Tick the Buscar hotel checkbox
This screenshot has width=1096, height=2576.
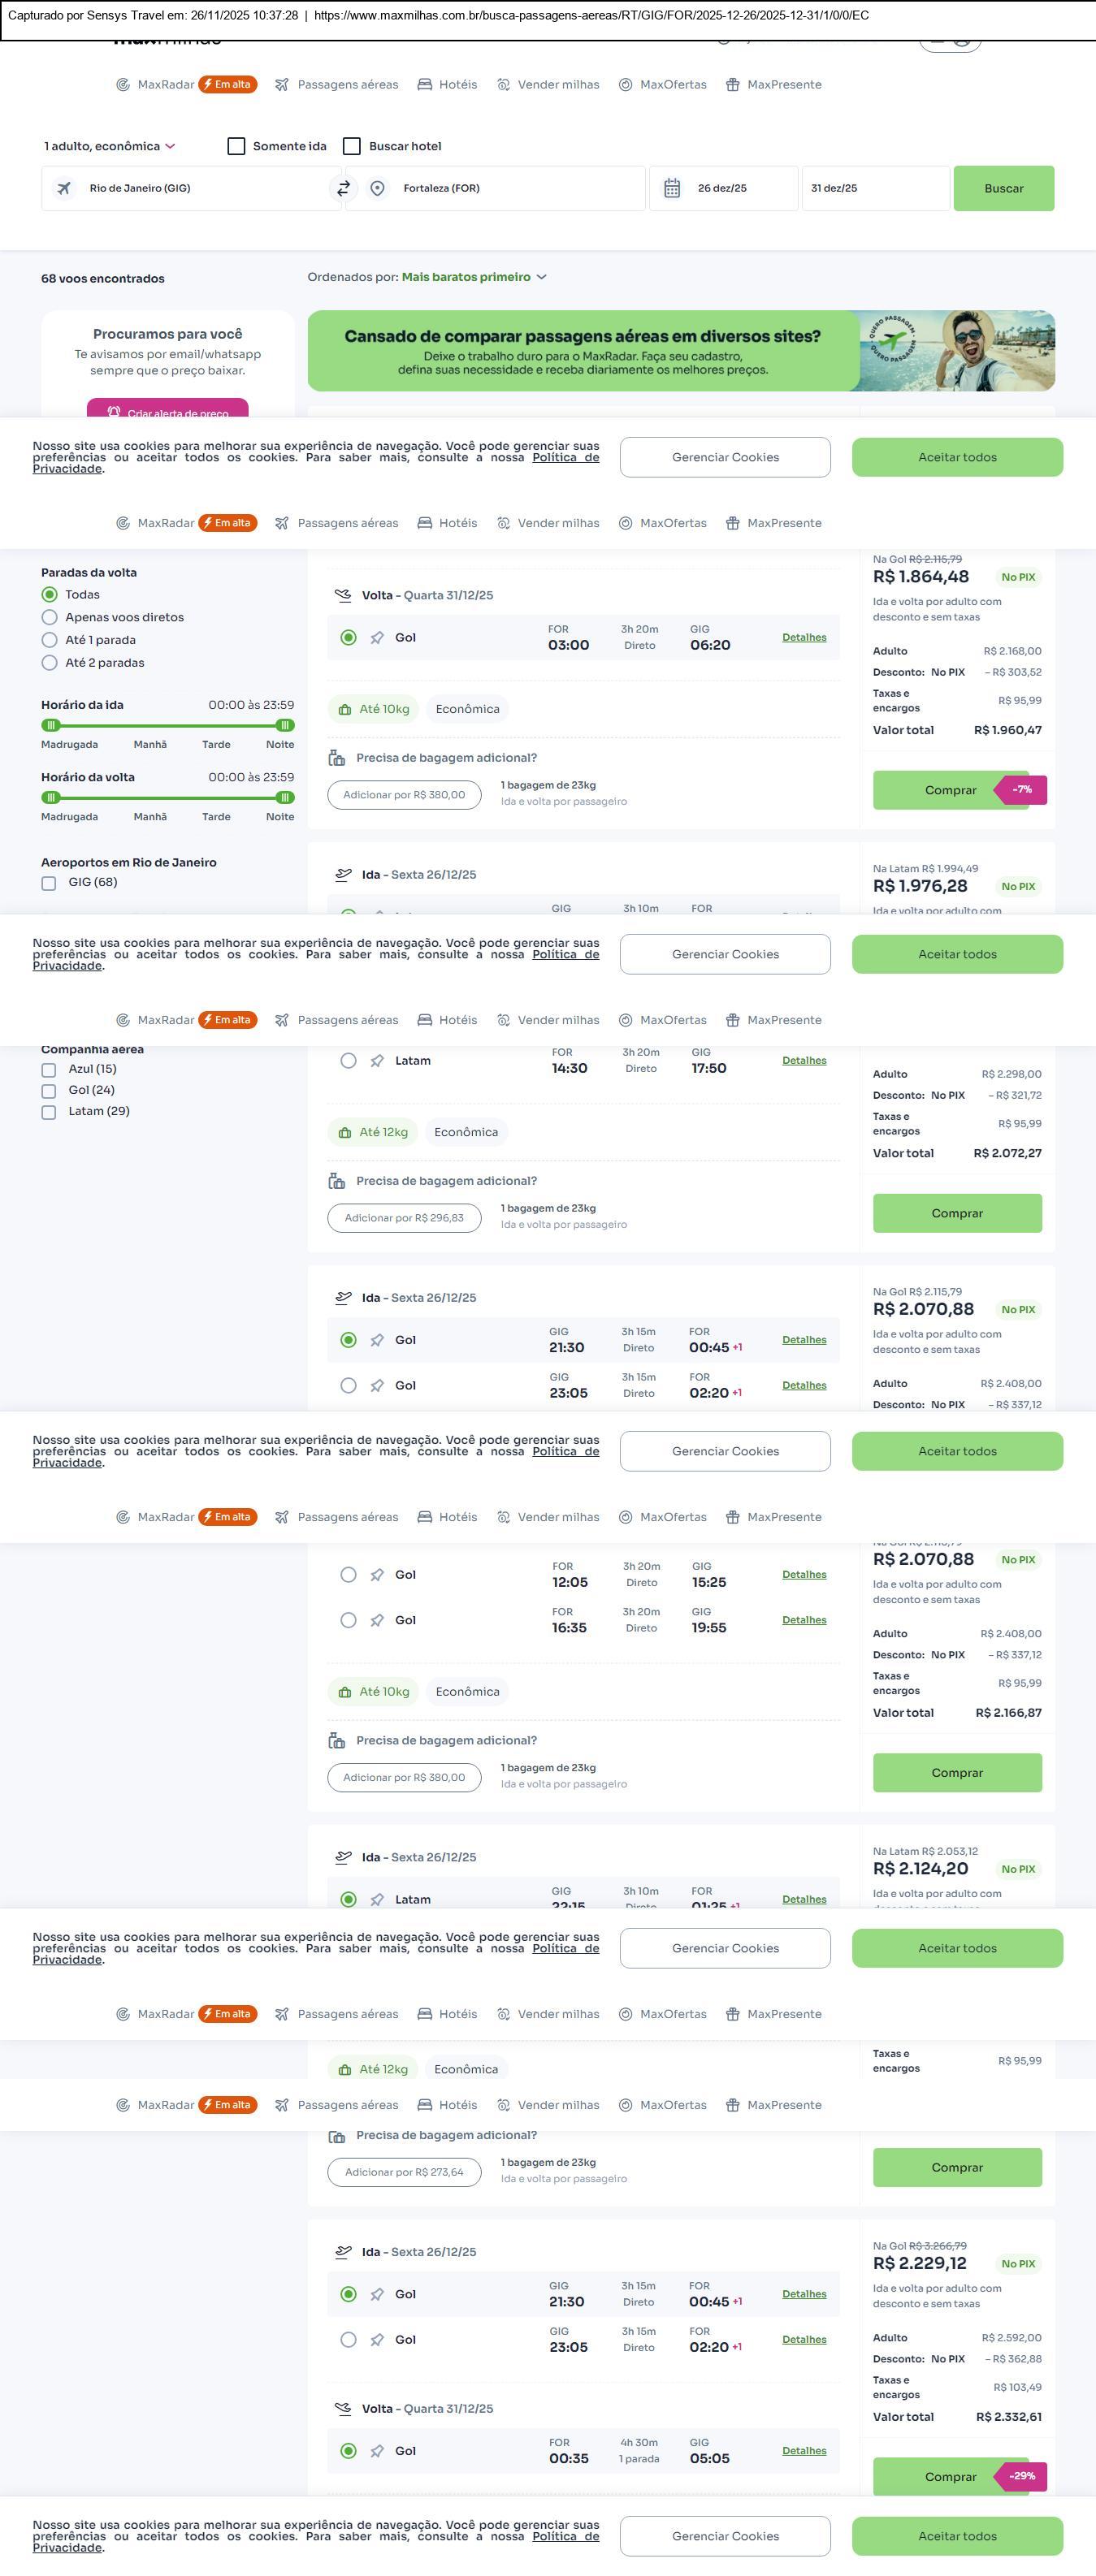click(x=352, y=146)
